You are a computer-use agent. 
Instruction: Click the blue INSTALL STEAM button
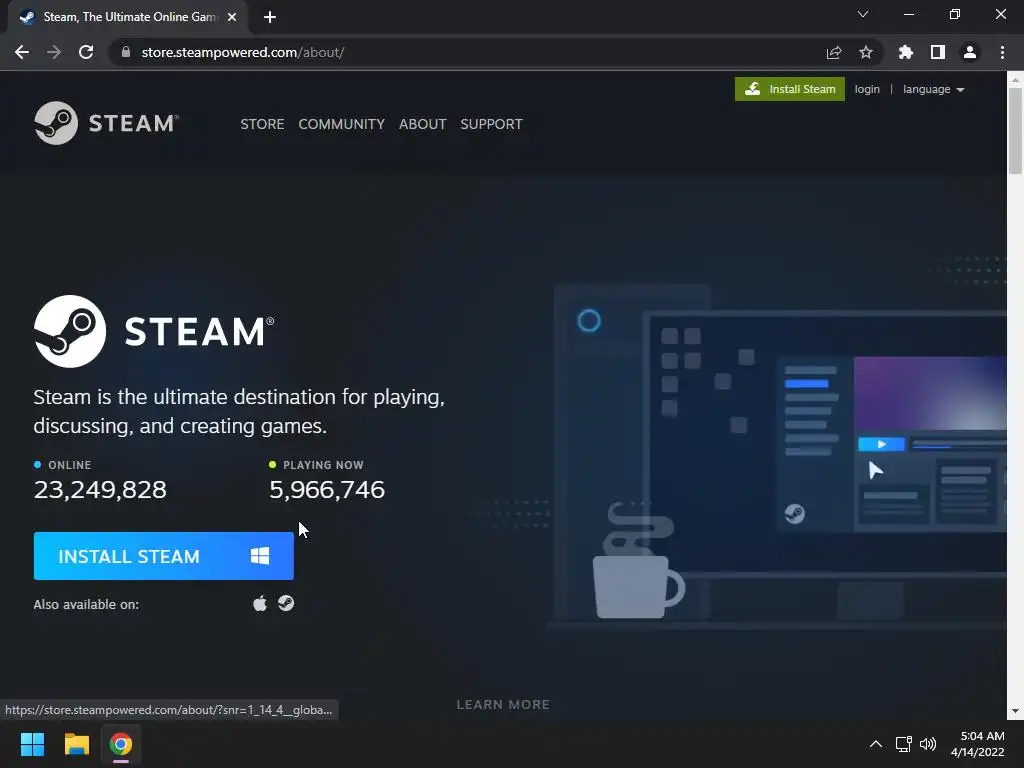point(163,556)
